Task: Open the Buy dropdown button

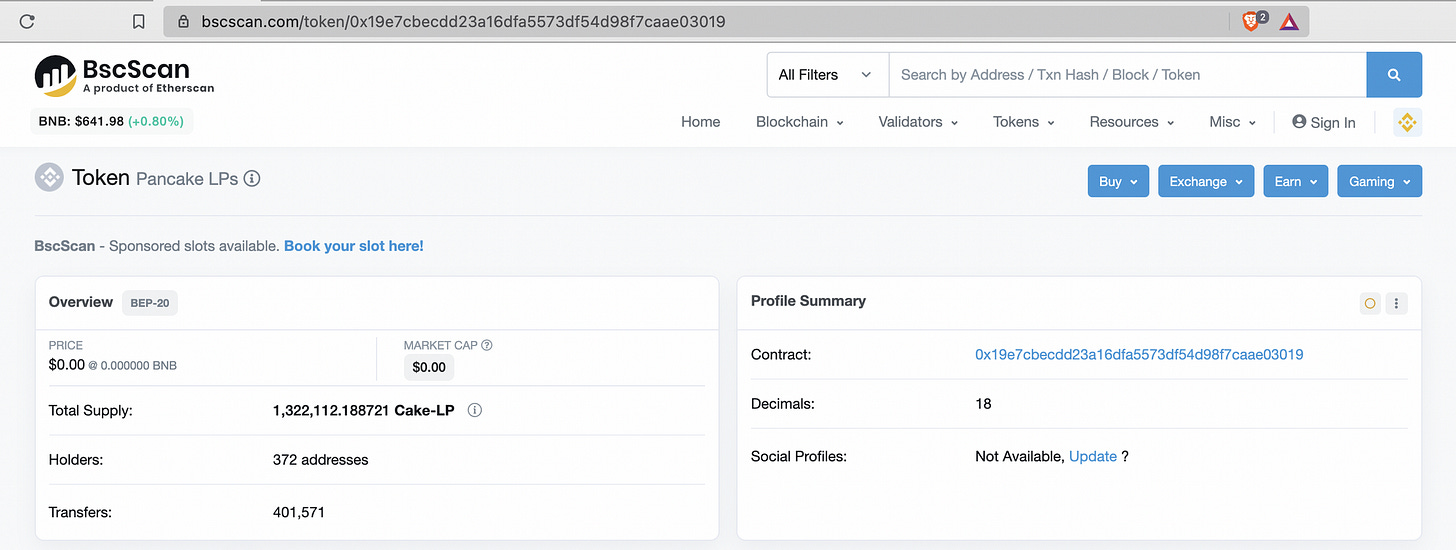Action: coord(1118,181)
